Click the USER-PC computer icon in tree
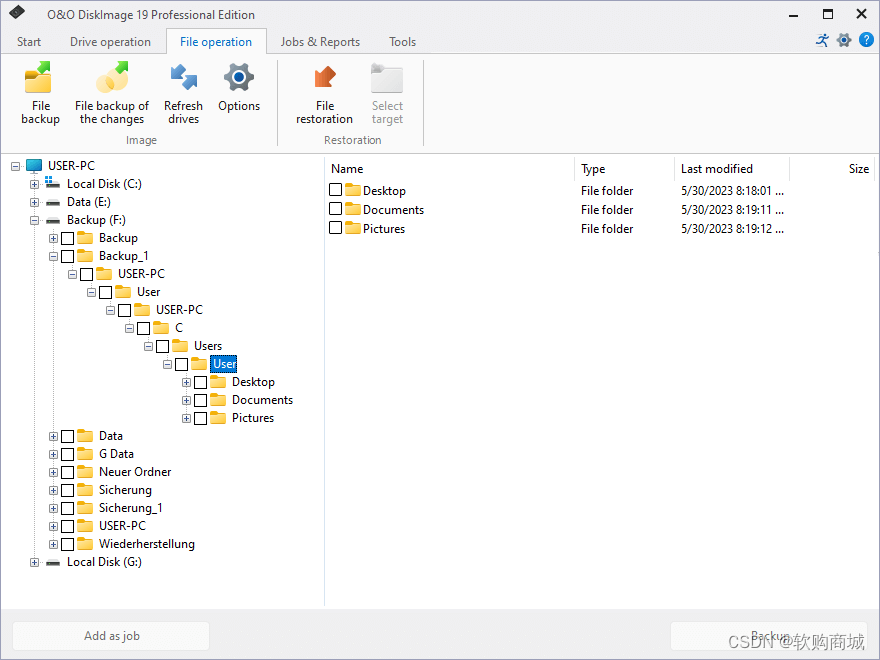Viewport: 880px width, 660px height. [34, 166]
